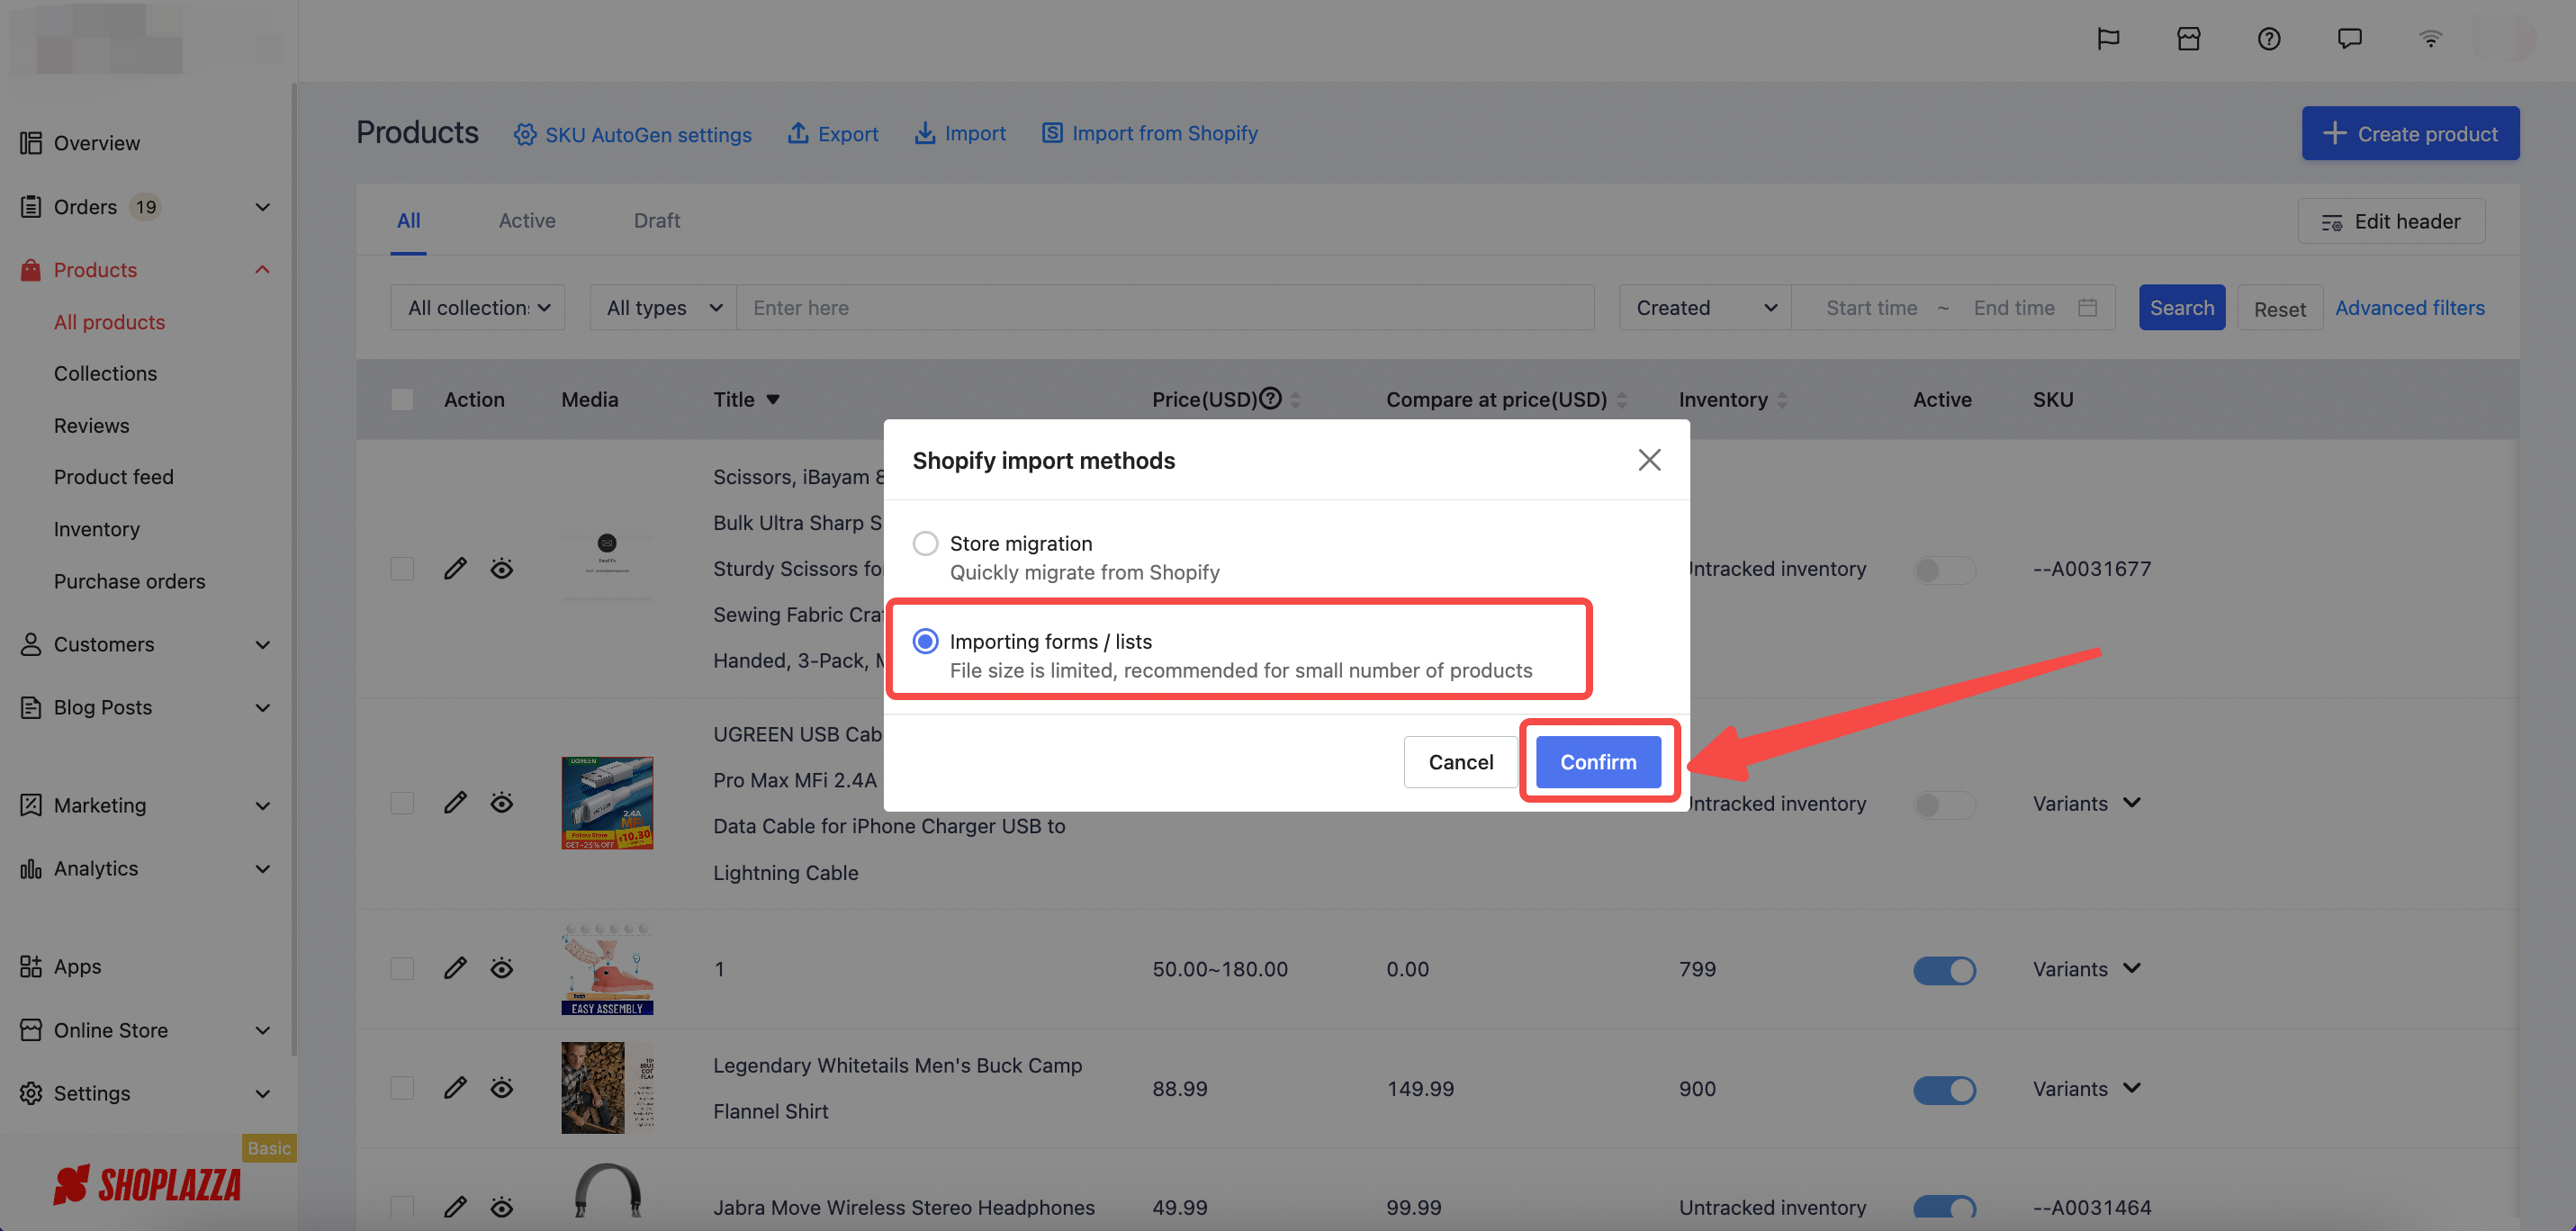Preview product titled 1 with eye icon
This screenshot has height=1231, width=2576.
point(502,968)
